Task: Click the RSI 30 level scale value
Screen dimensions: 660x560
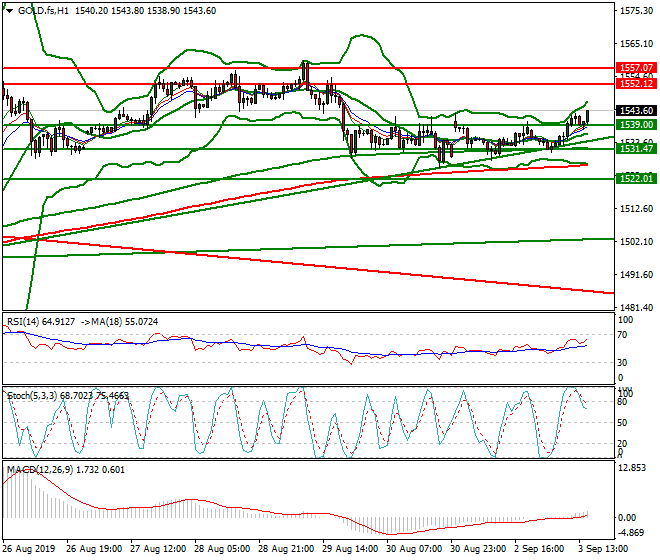Action: click(x=622, y=363)
